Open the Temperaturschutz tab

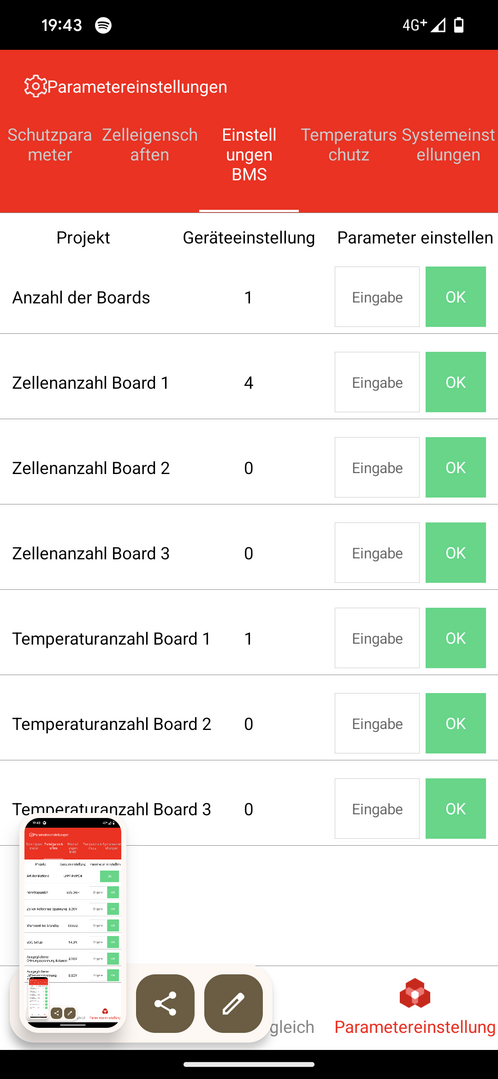coord(349,145)
